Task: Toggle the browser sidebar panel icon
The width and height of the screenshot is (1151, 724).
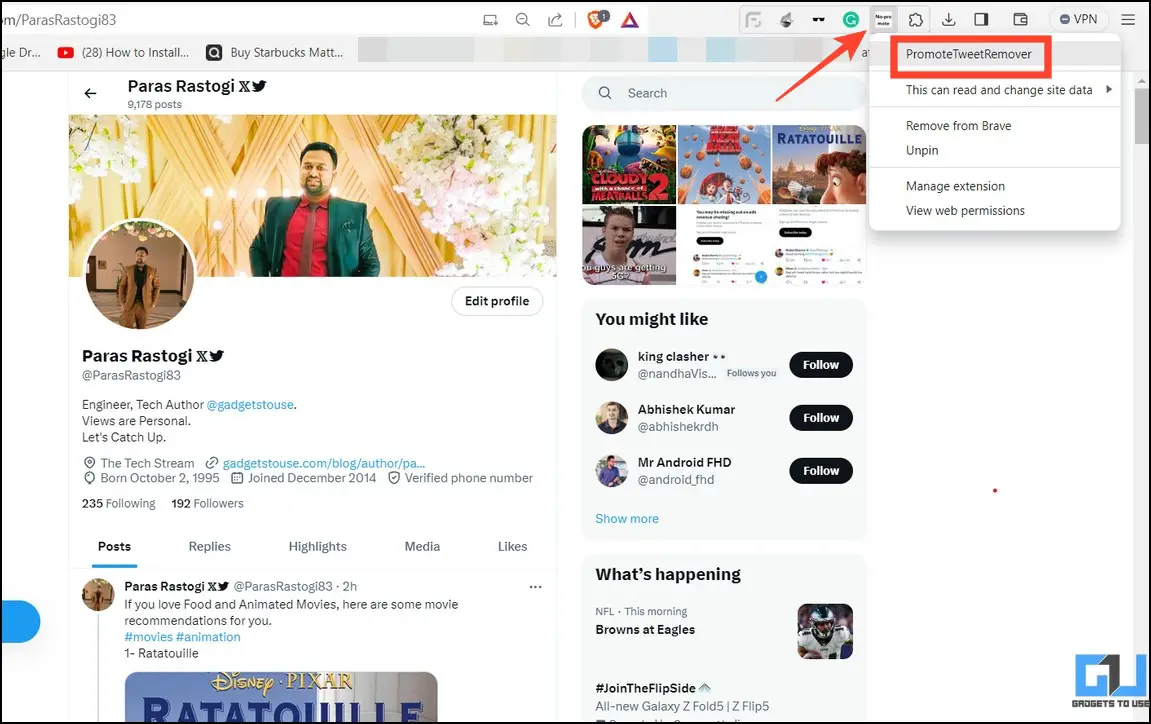Action: pos(981,20)
